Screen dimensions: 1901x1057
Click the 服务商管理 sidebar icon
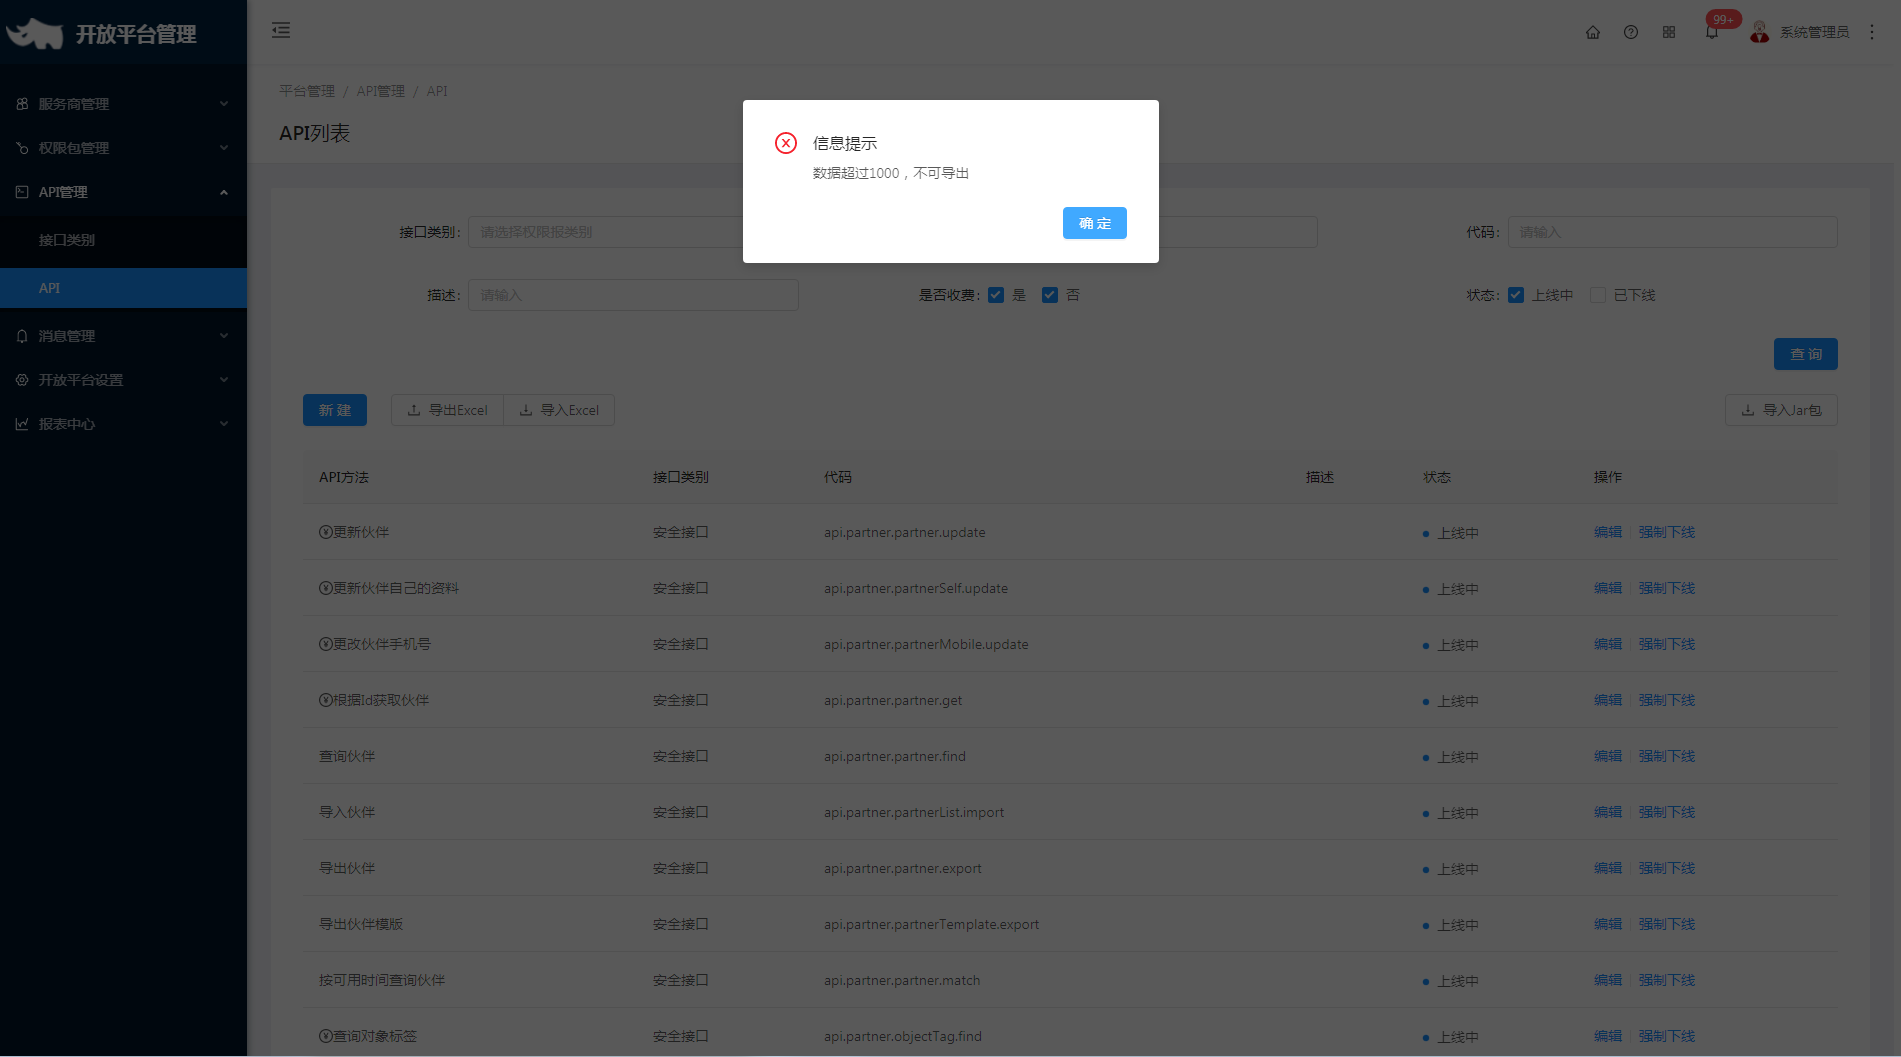pos(22,104)
